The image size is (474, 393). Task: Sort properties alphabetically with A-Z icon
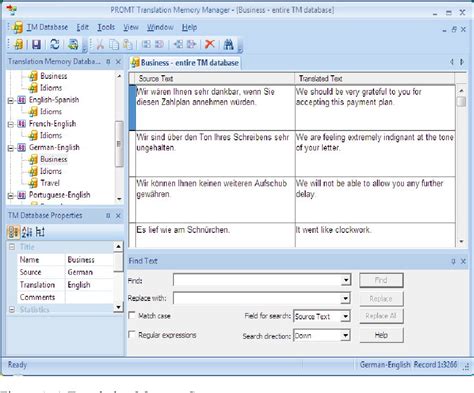click(x=27, y=232)
